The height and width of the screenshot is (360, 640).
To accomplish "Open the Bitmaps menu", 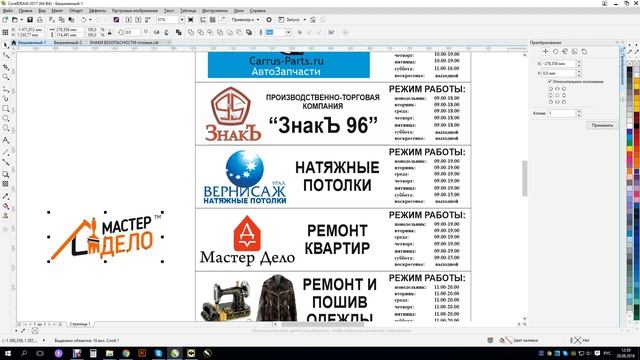I will click(135, 11).
